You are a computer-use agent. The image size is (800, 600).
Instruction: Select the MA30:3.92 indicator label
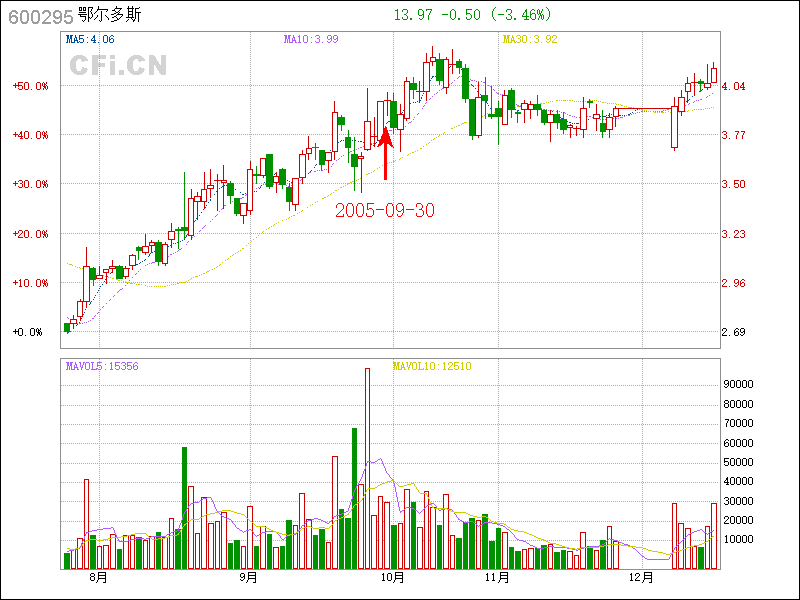click(x=529, y=40)
